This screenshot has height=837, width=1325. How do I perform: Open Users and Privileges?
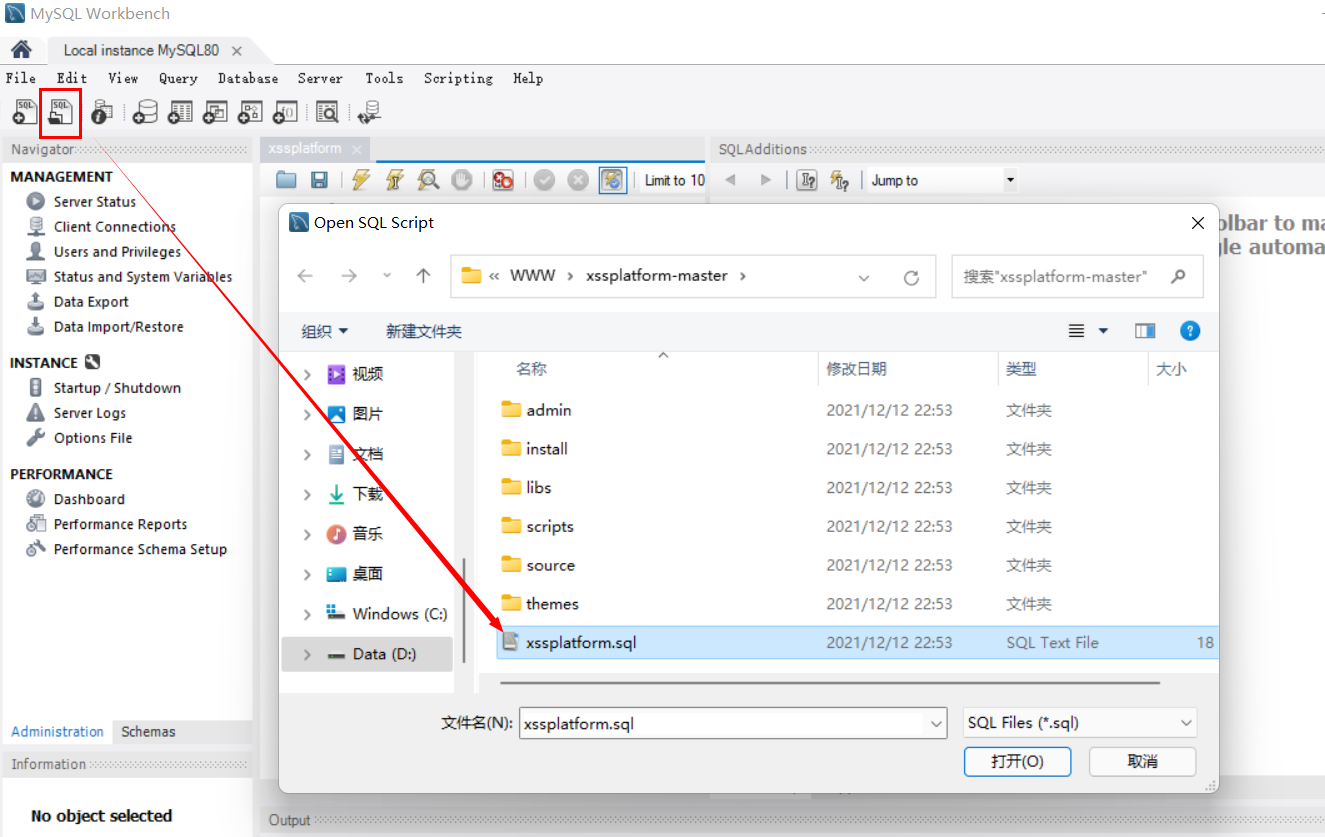point(117,252)
